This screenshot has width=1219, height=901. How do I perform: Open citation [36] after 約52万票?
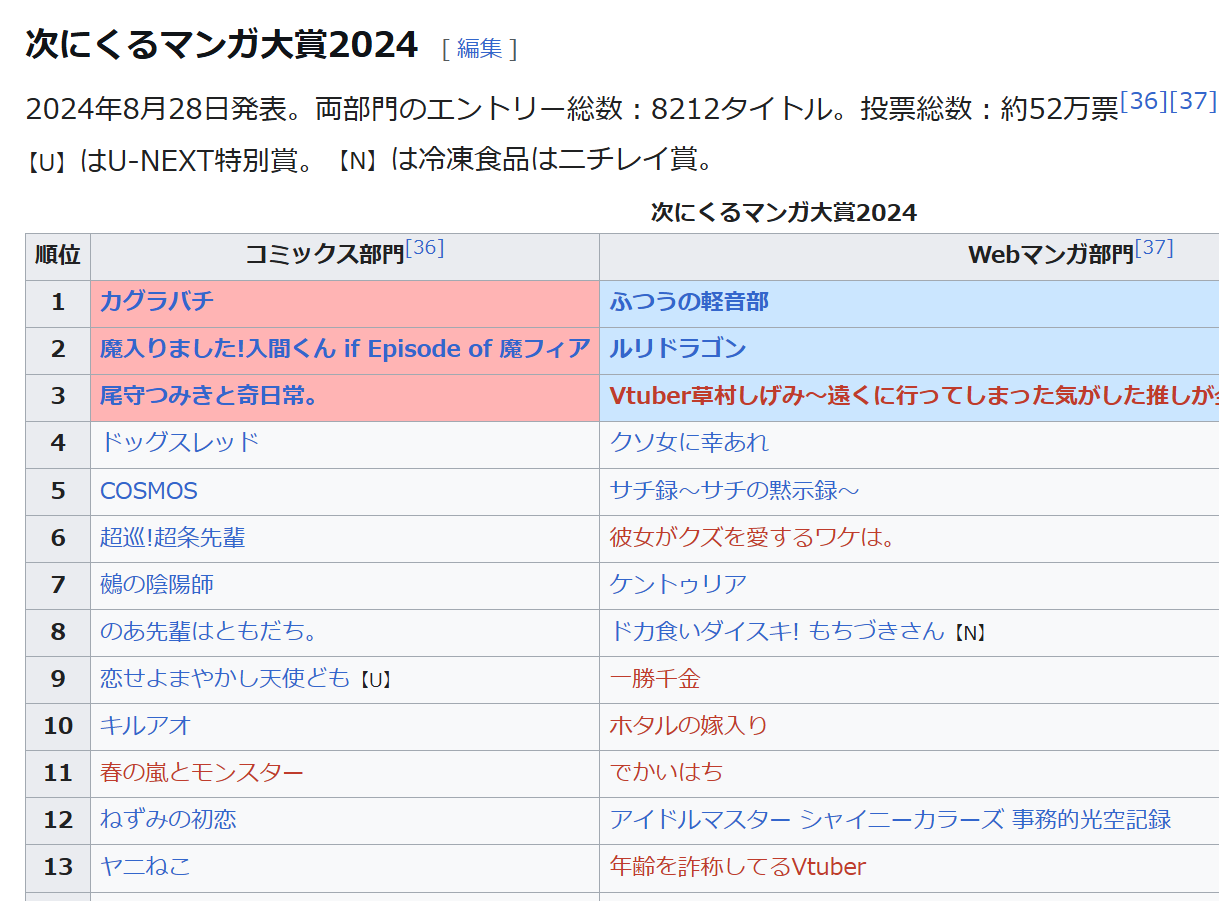point(1144,100)
